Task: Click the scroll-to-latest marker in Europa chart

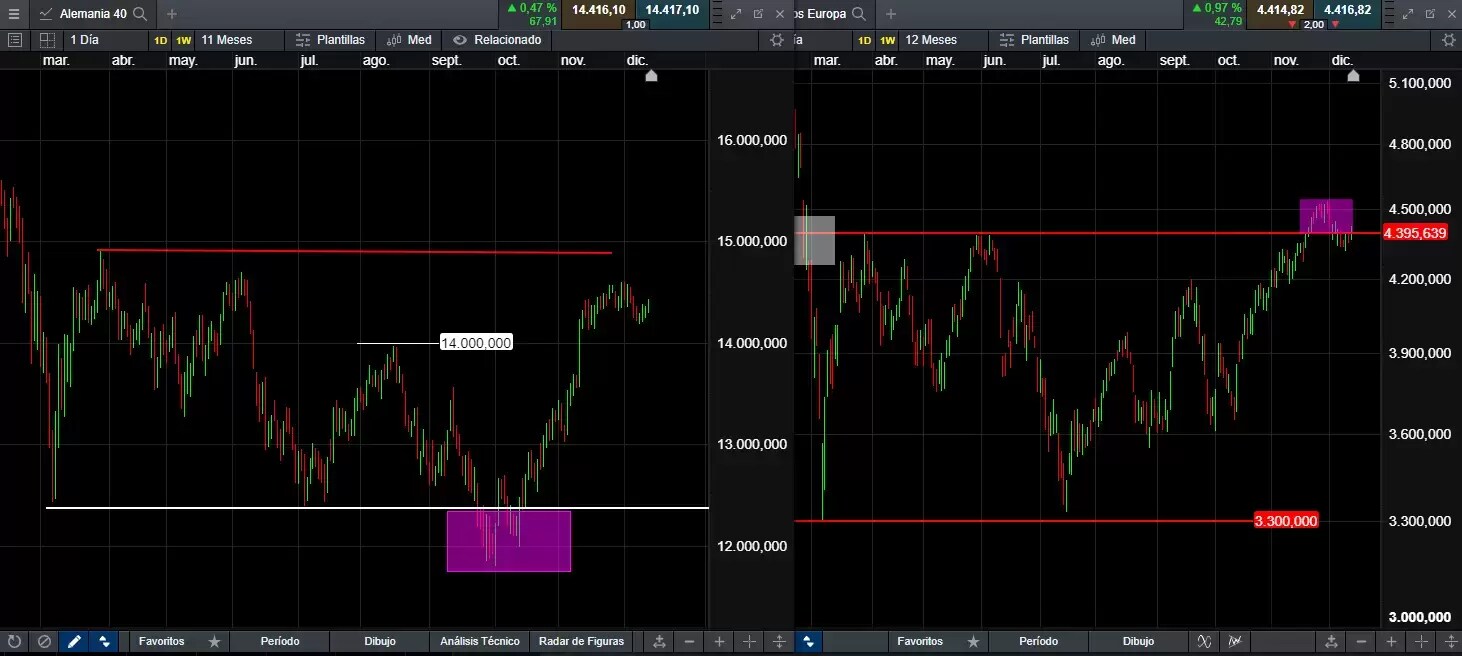Action: (1354, 75)
